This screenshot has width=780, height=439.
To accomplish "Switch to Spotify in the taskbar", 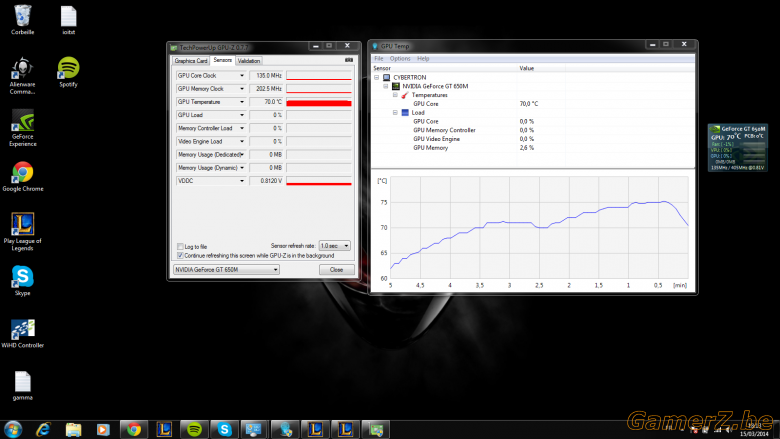I will (x=194, y=429).
